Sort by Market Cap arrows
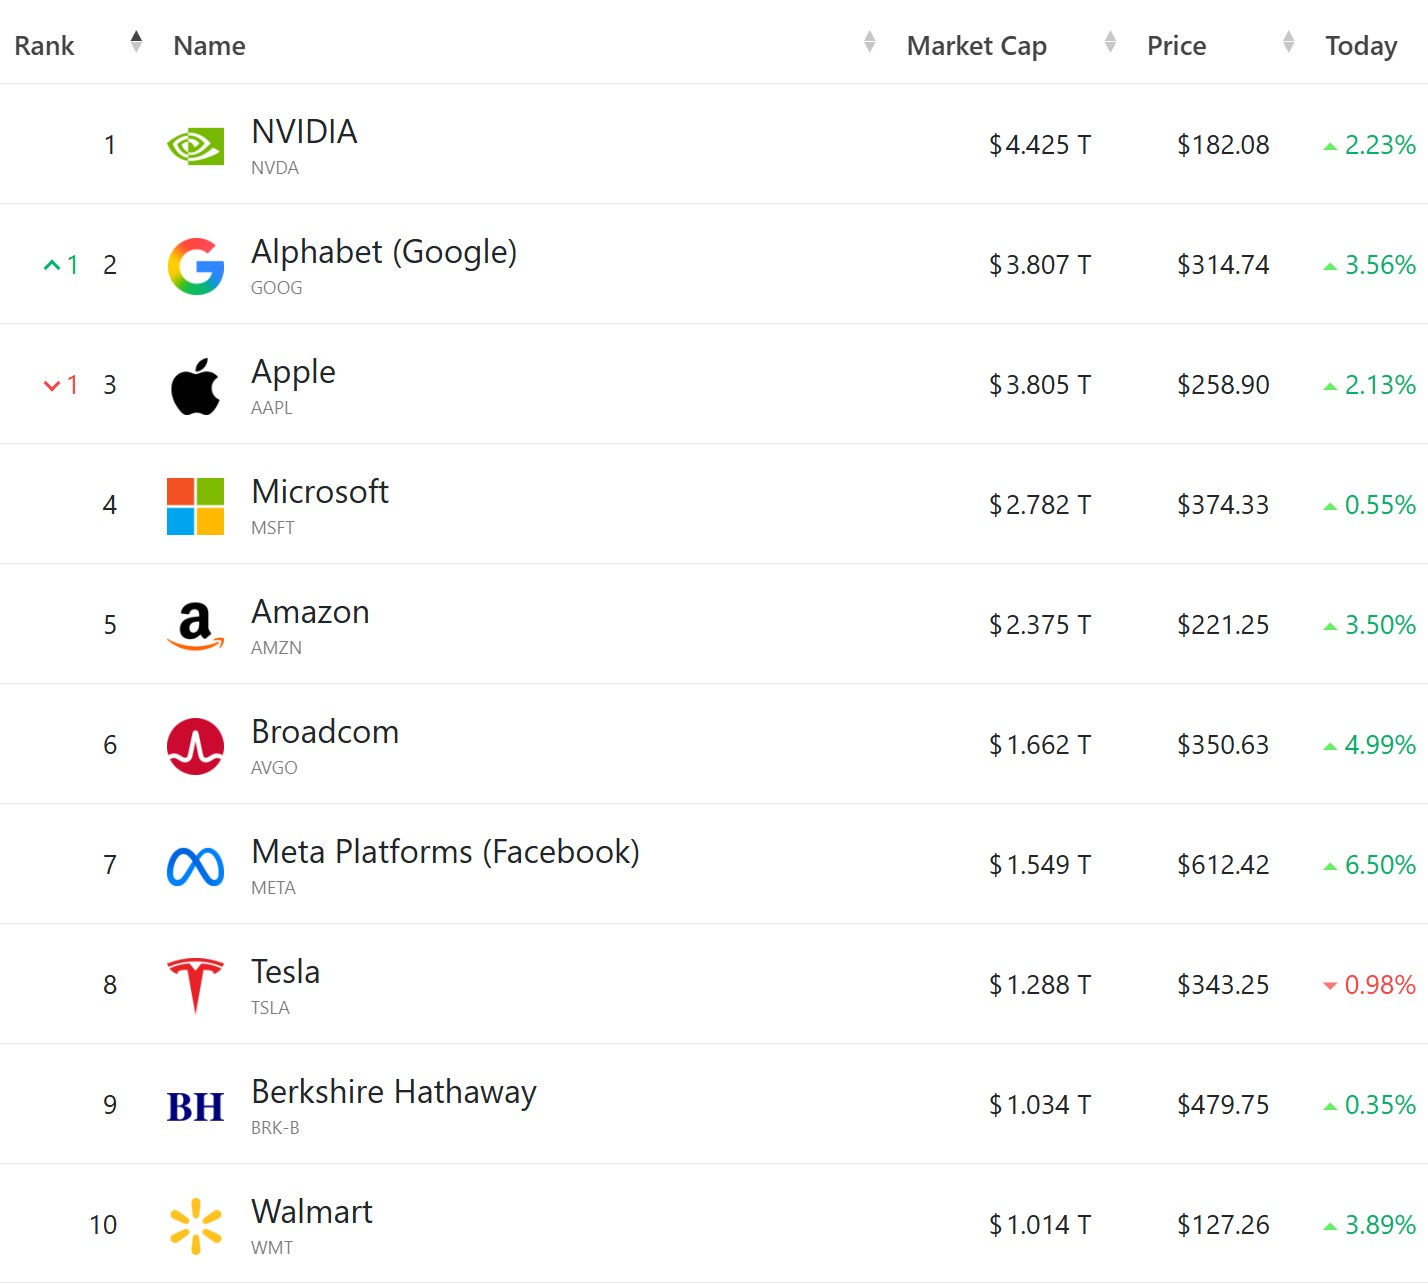This screenshot has width=1428, height=1285. tap(1109, 42)
